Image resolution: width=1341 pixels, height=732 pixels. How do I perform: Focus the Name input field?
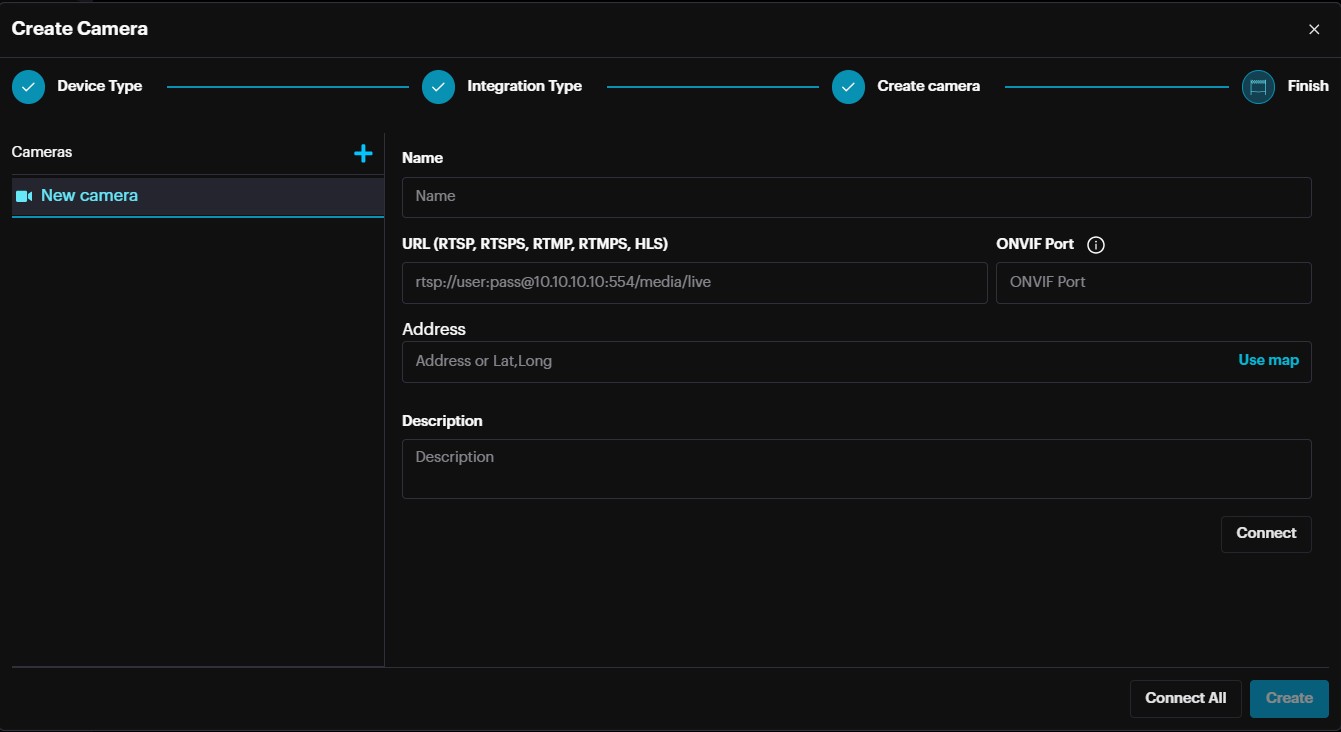click(856, 197)
